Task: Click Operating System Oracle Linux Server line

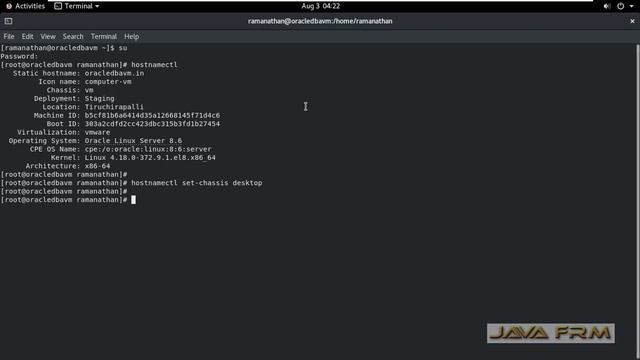Action: click(96, 141)
